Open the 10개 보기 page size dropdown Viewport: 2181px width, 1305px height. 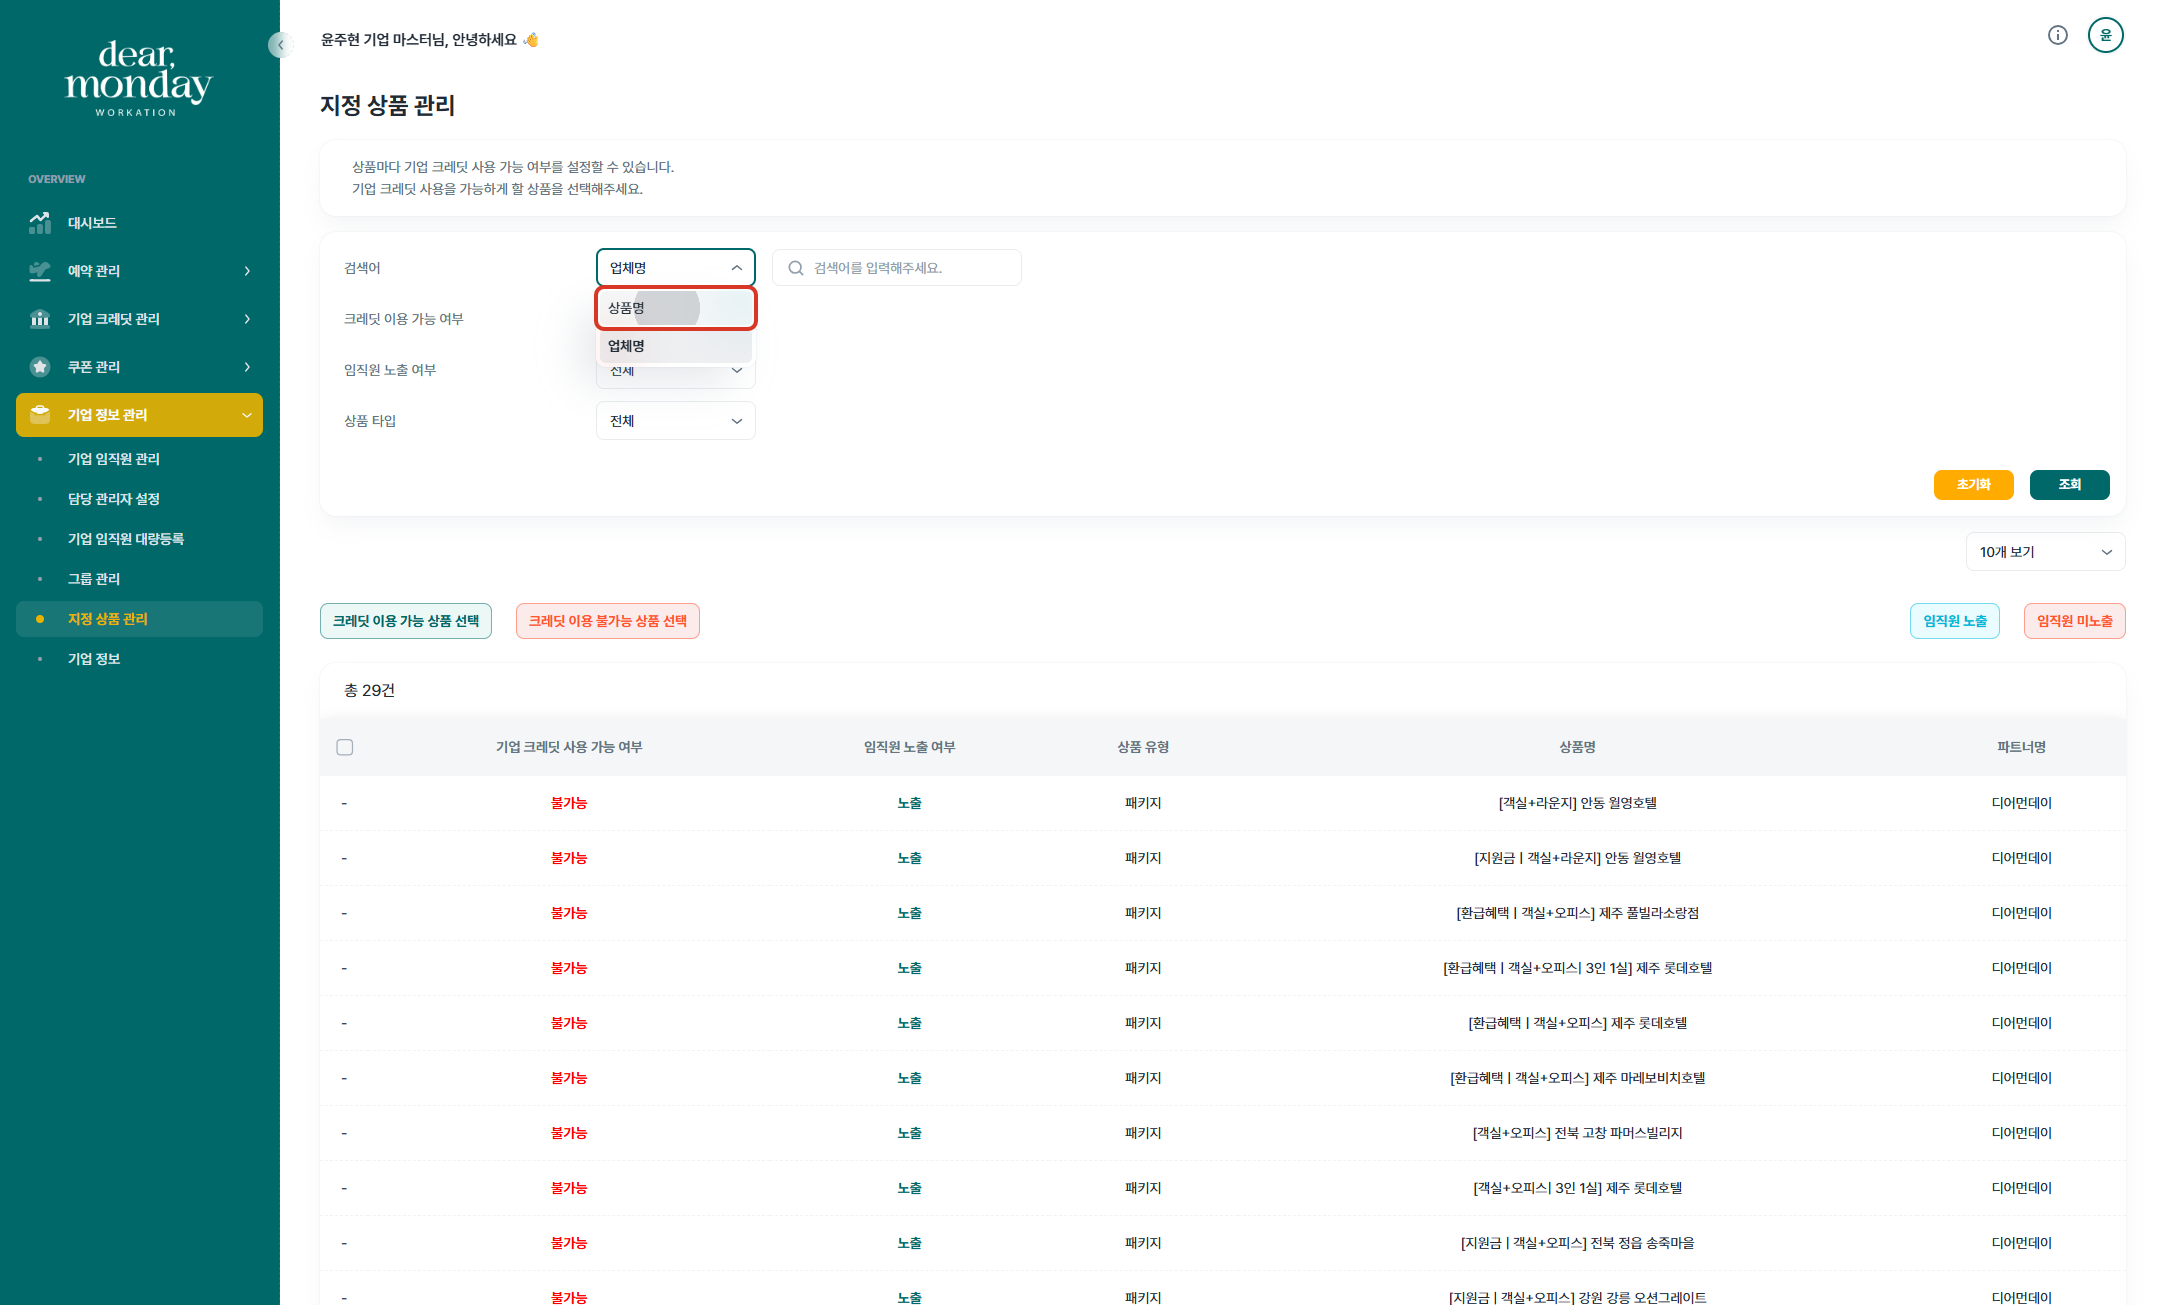(x=2044, y=552)
